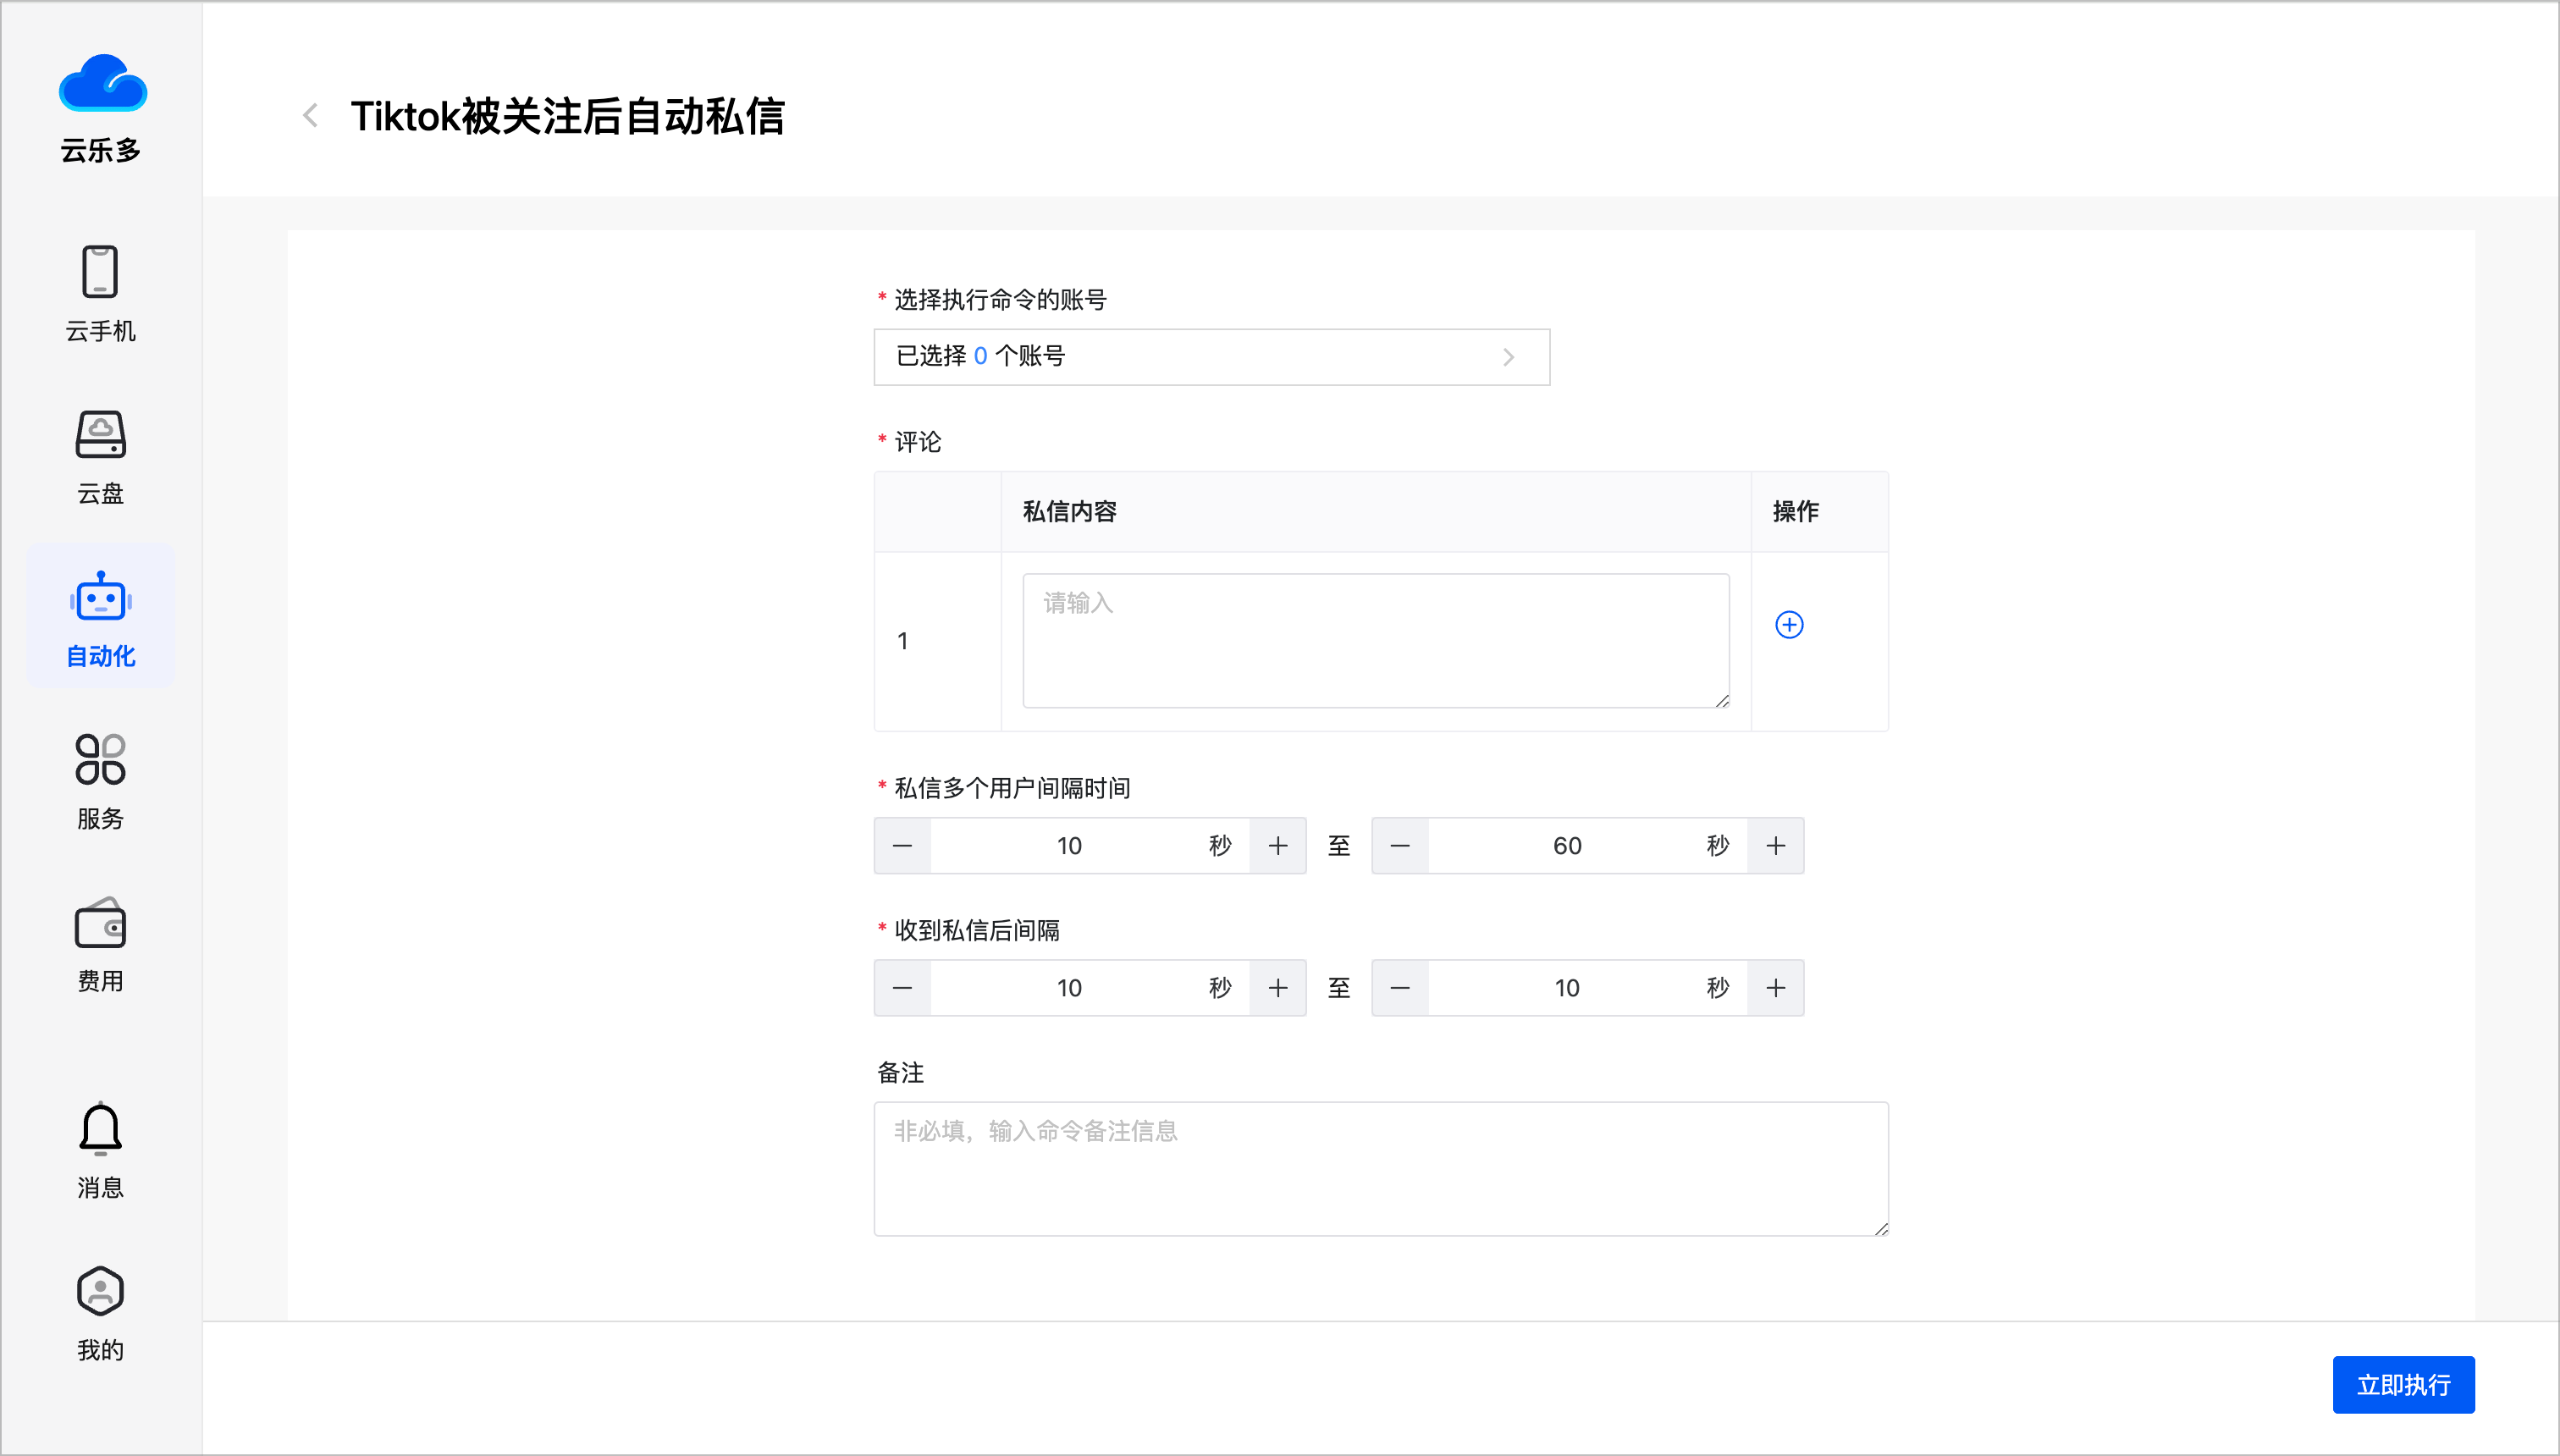Focus the 备注 remarks textarea
The width and height of the screenshot is (2560, 1456).
[x=1381, y=1169]
